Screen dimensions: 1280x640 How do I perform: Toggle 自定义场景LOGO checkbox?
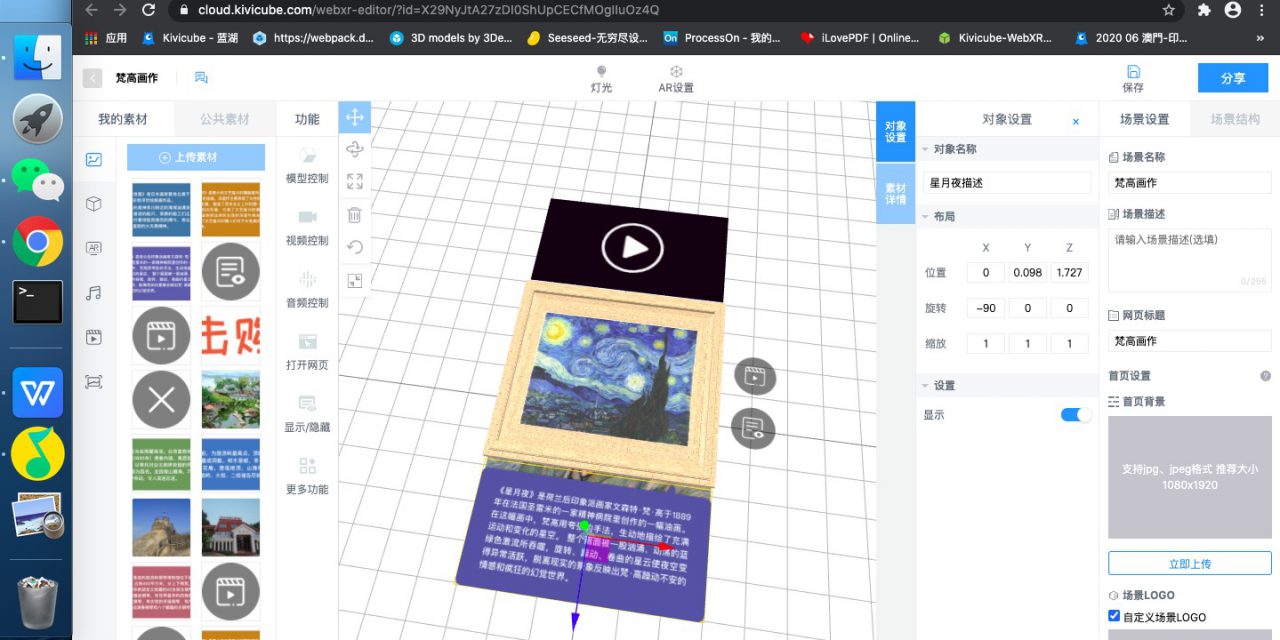(1114, 616)
